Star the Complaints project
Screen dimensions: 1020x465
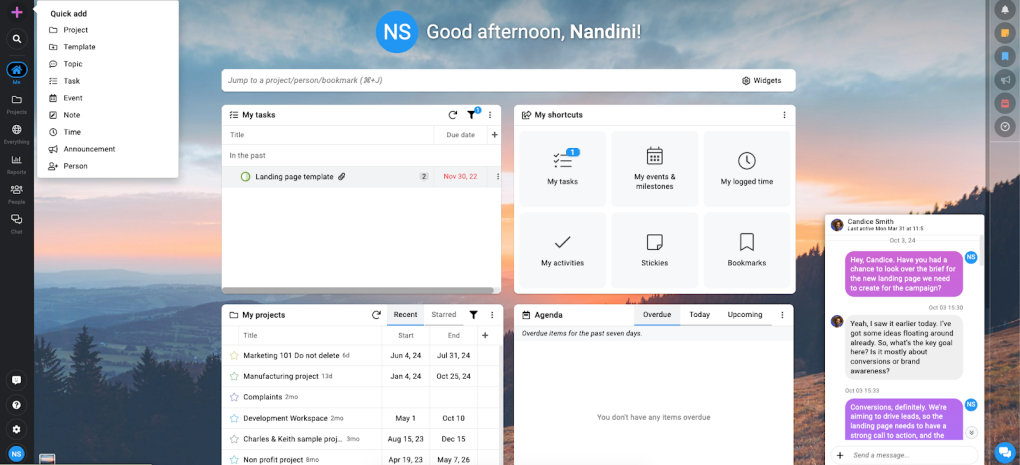tap(234, 397)
